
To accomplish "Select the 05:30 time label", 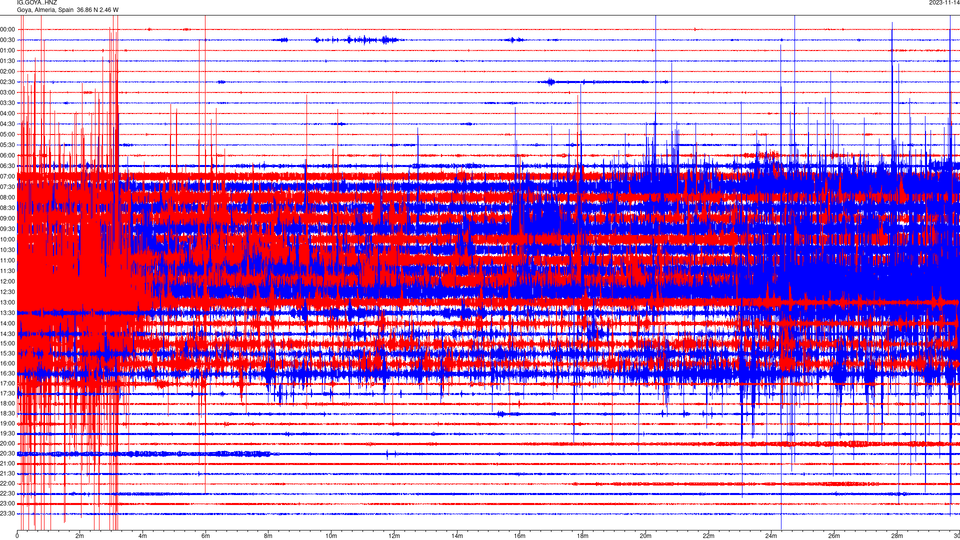I will pos(7,144).
